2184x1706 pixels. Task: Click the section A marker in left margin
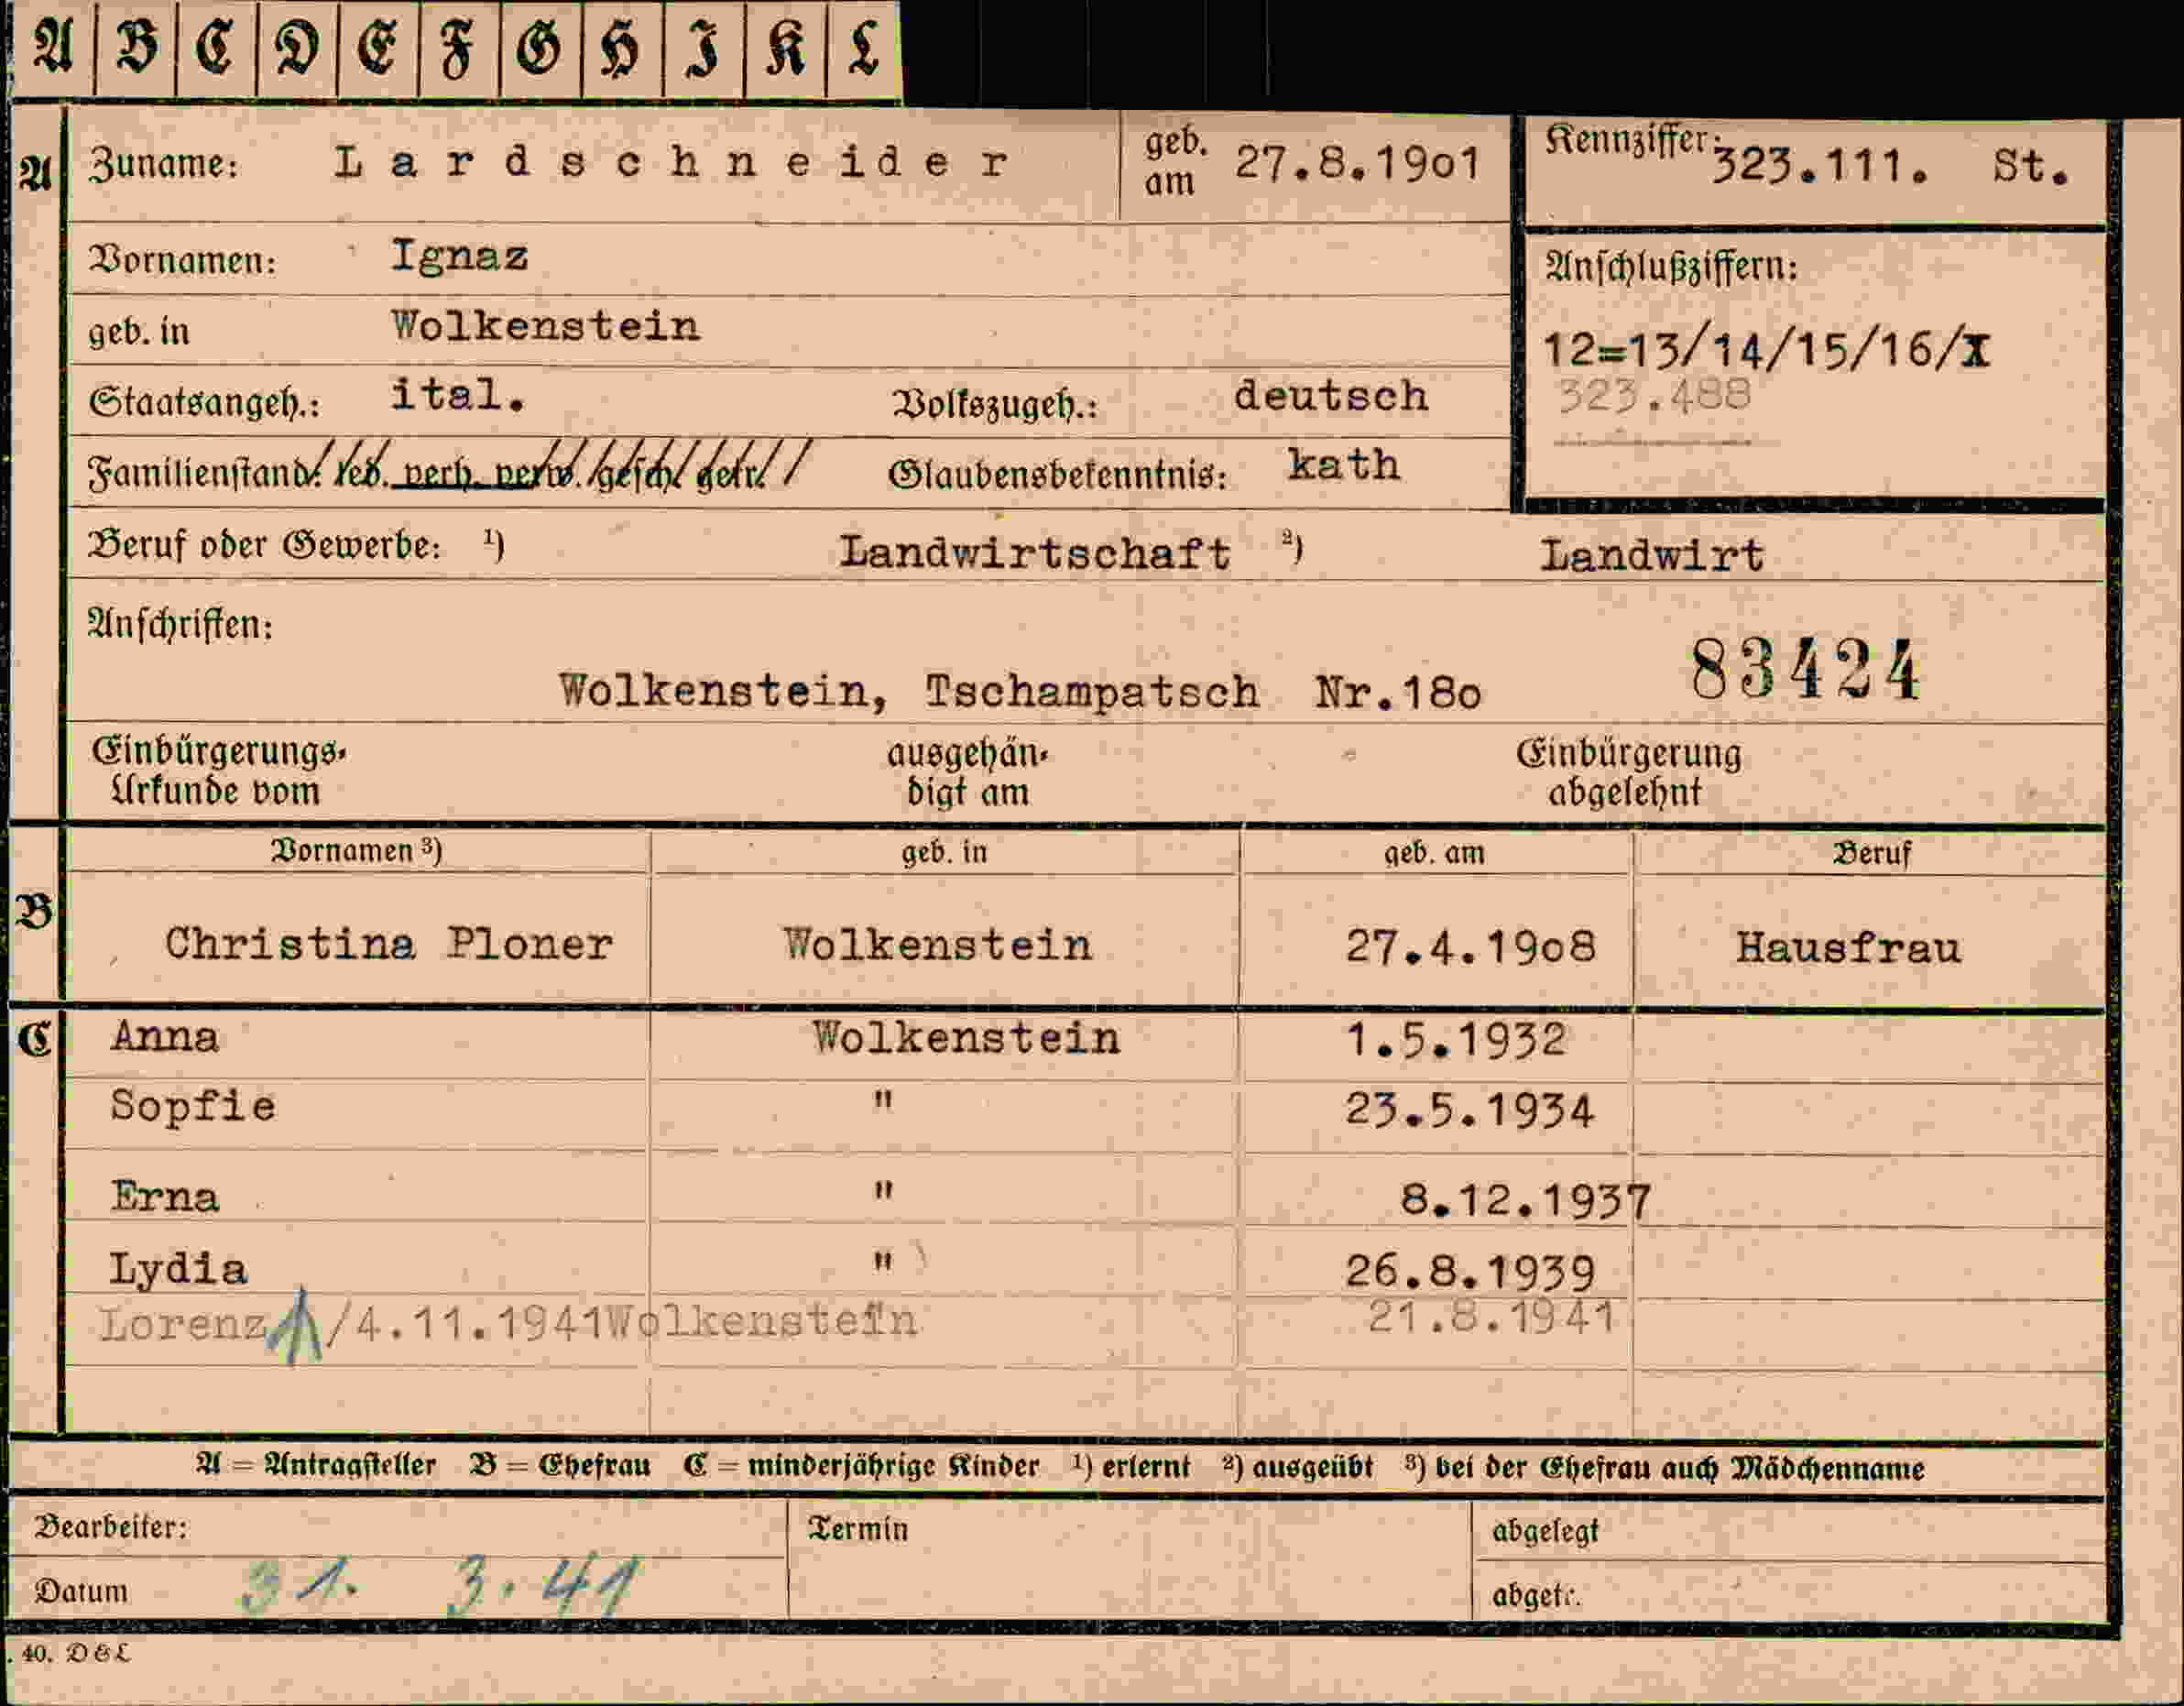pyautogui.click(x=36, y=175)
